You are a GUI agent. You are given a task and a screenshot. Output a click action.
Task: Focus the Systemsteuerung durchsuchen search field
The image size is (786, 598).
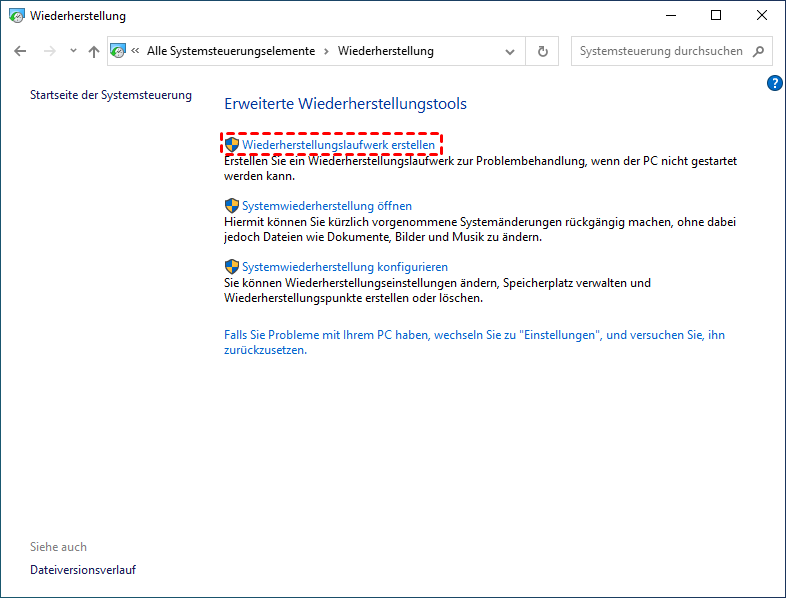pos(660,51)
